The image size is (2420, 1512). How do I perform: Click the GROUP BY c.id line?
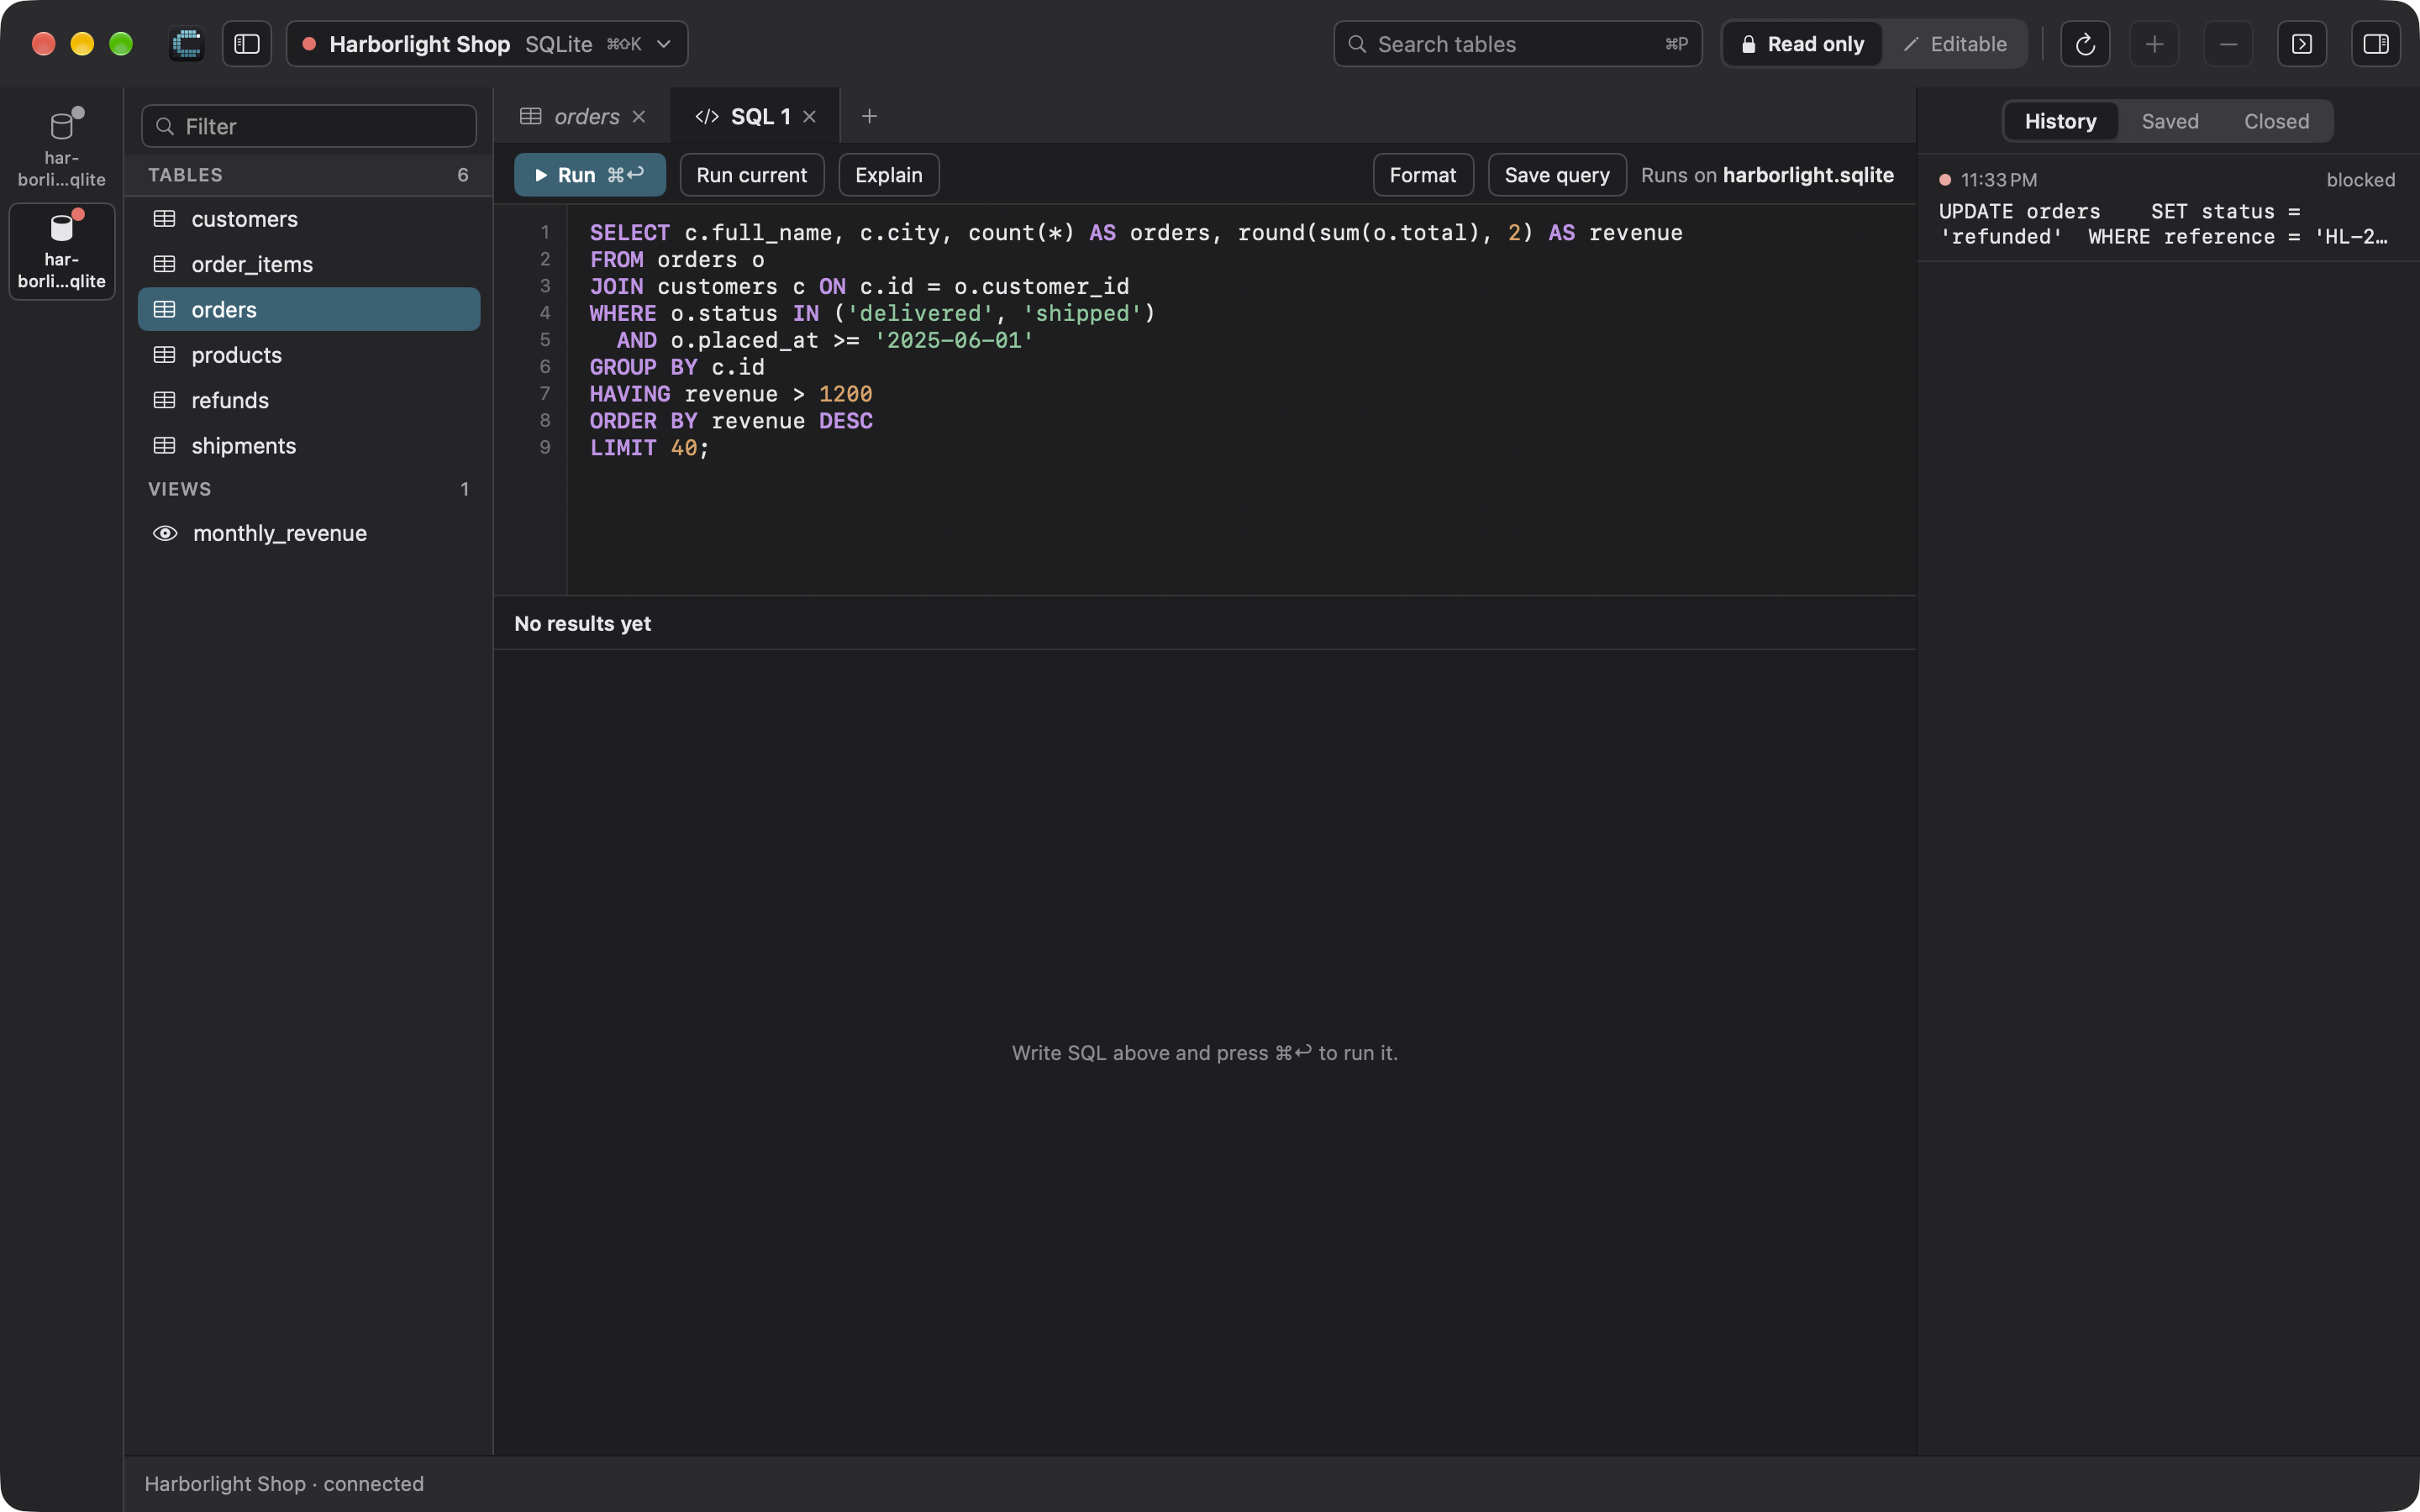677,367
